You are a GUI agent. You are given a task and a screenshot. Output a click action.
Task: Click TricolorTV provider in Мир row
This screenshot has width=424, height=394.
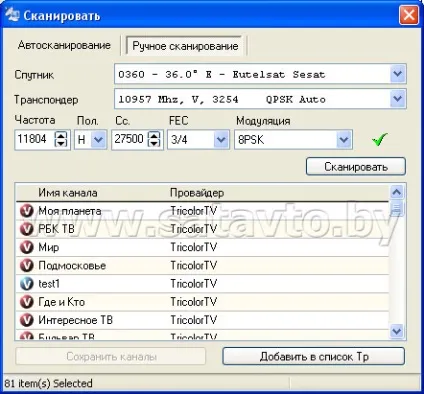(x=194, y=247)
